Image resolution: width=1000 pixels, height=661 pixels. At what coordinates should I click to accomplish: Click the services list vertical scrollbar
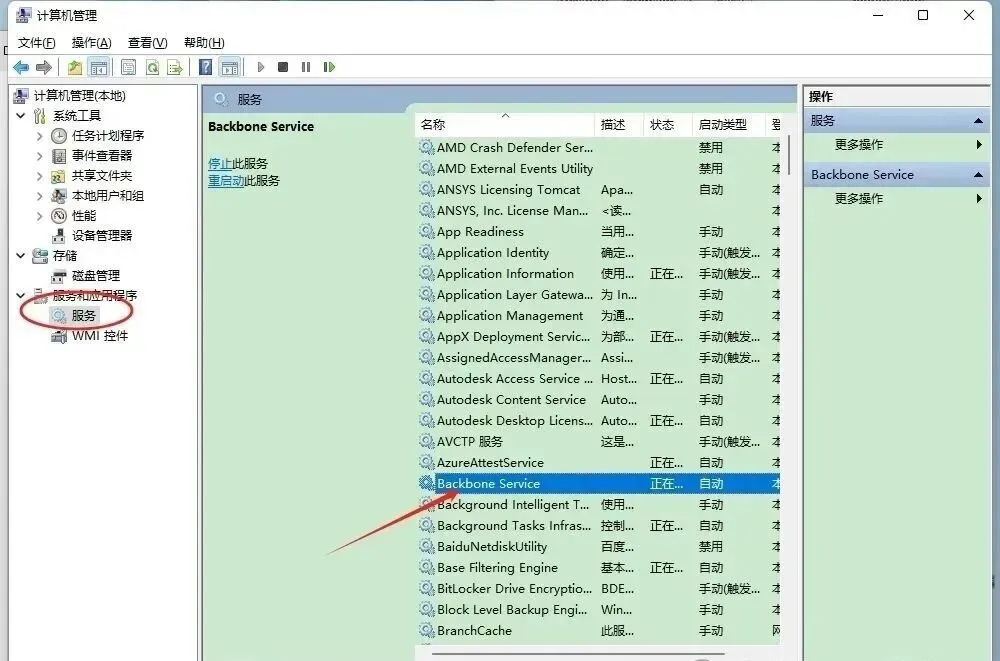(789, 156)
